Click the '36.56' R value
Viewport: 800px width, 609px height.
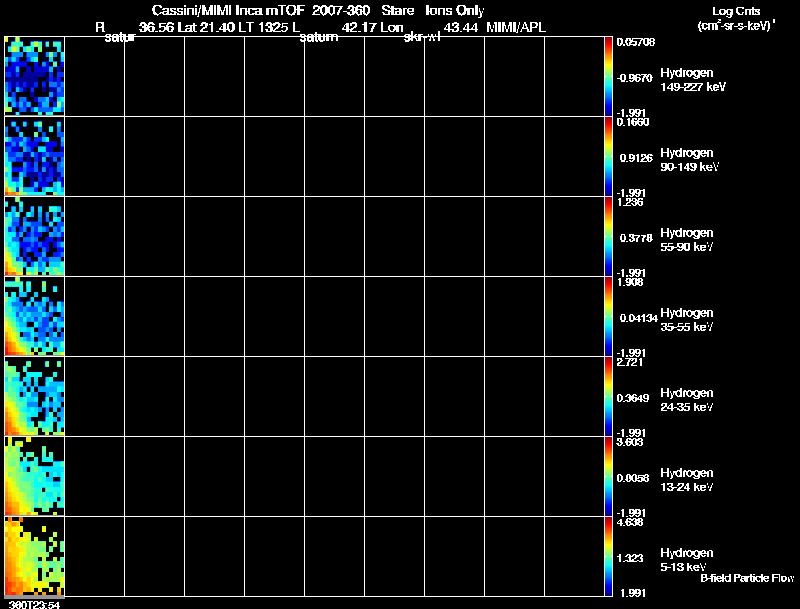tap(156, 28)
